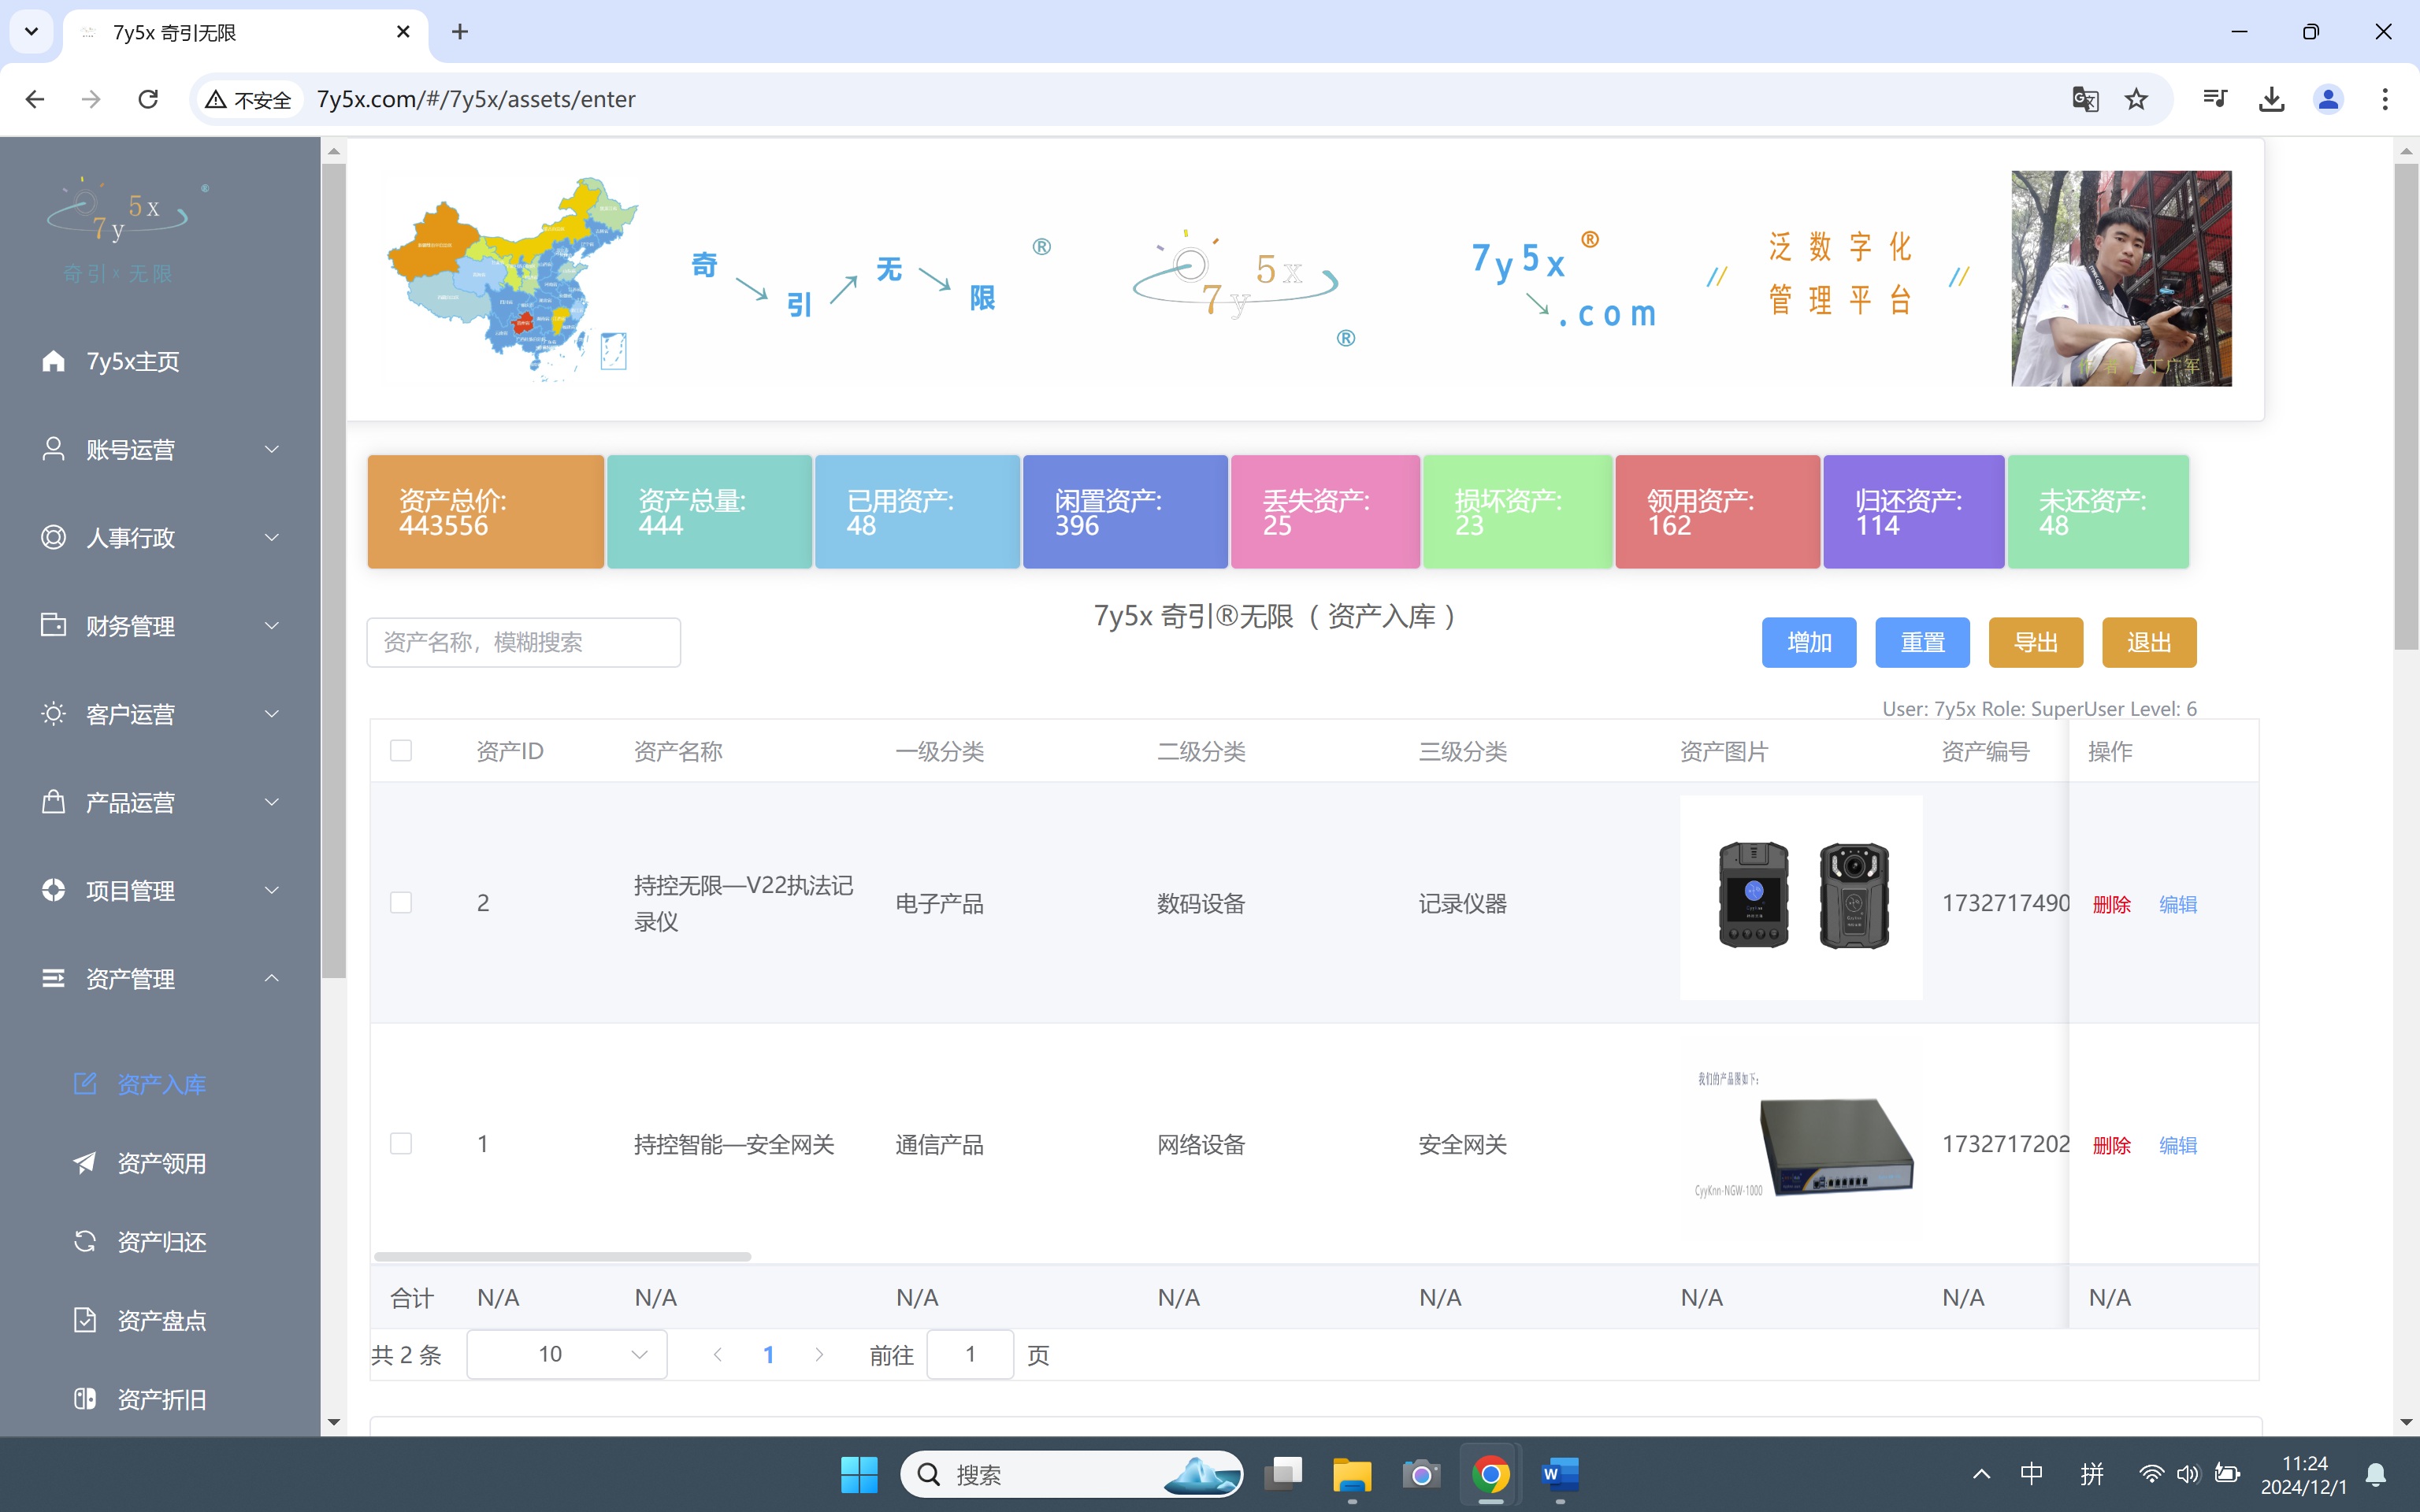Click the horizontal scrollbar under the asset table
Screen dimensions: 2420x1512
pos(562,1257)
